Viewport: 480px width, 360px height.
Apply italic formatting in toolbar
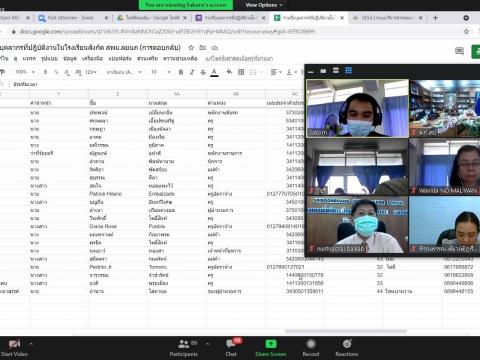192,72
